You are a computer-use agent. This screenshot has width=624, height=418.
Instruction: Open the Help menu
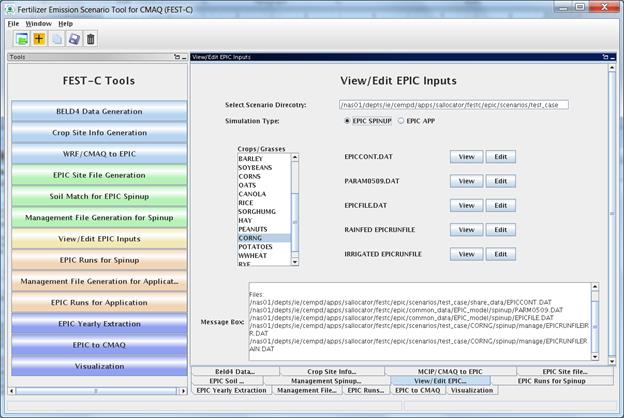[65, 23]
